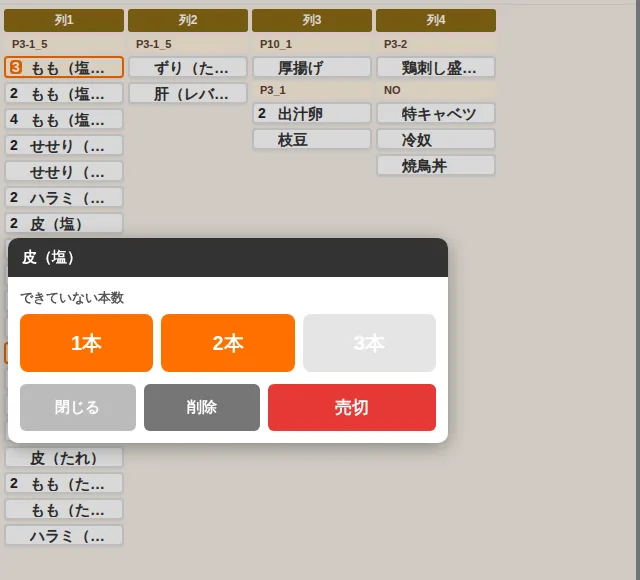Image resolution: width=640 pixels, height=580 pixels.
Task: Click NO label in 列4
Action: 392,90
